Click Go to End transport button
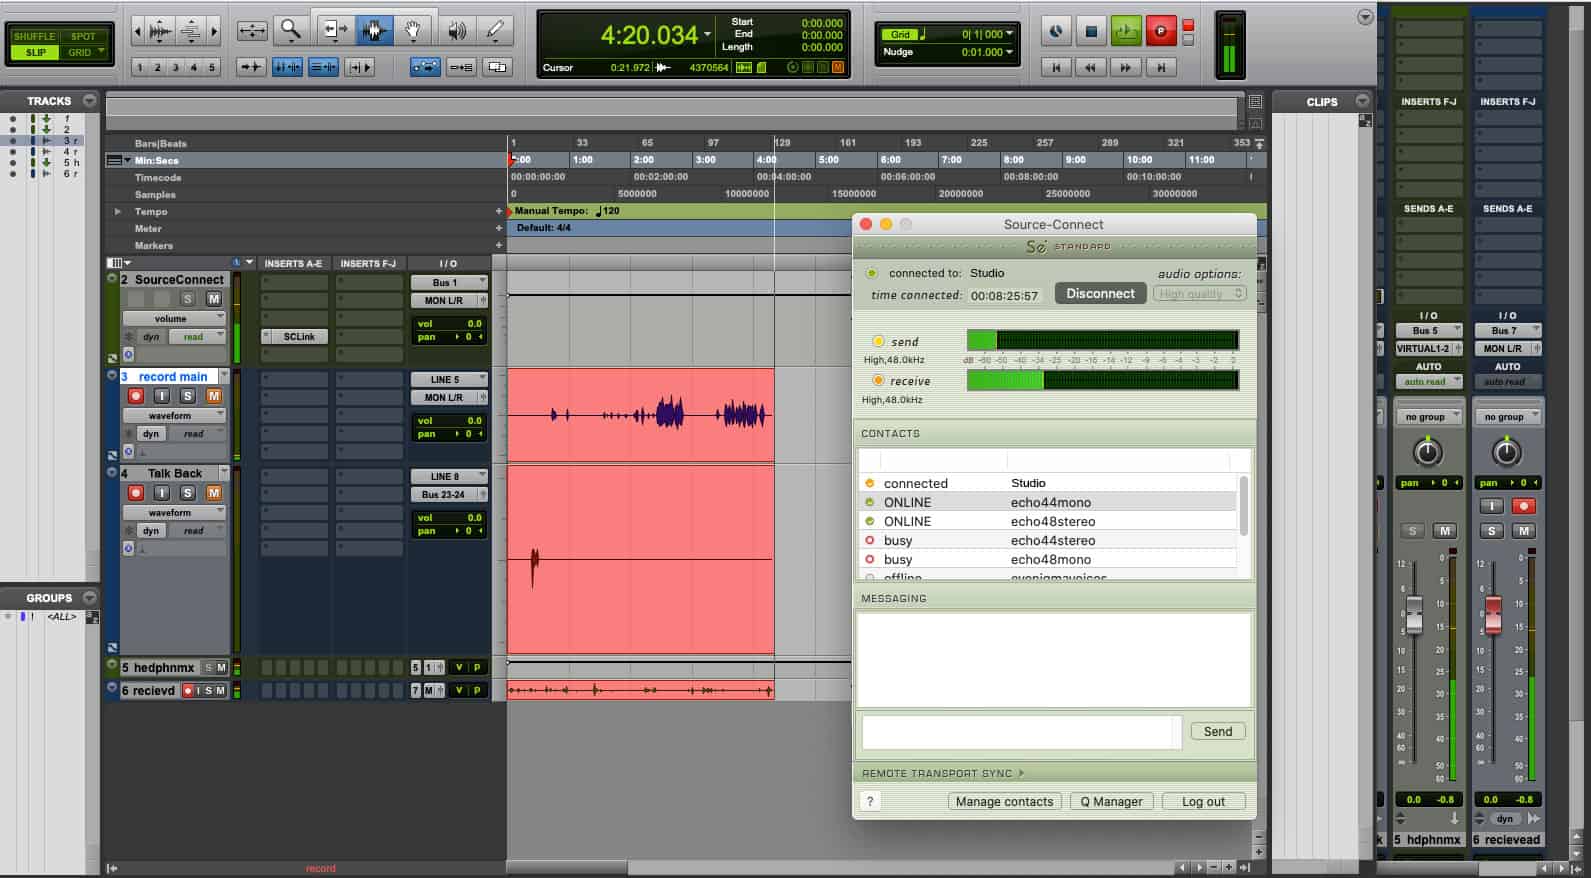 [x=1161, y=67]
